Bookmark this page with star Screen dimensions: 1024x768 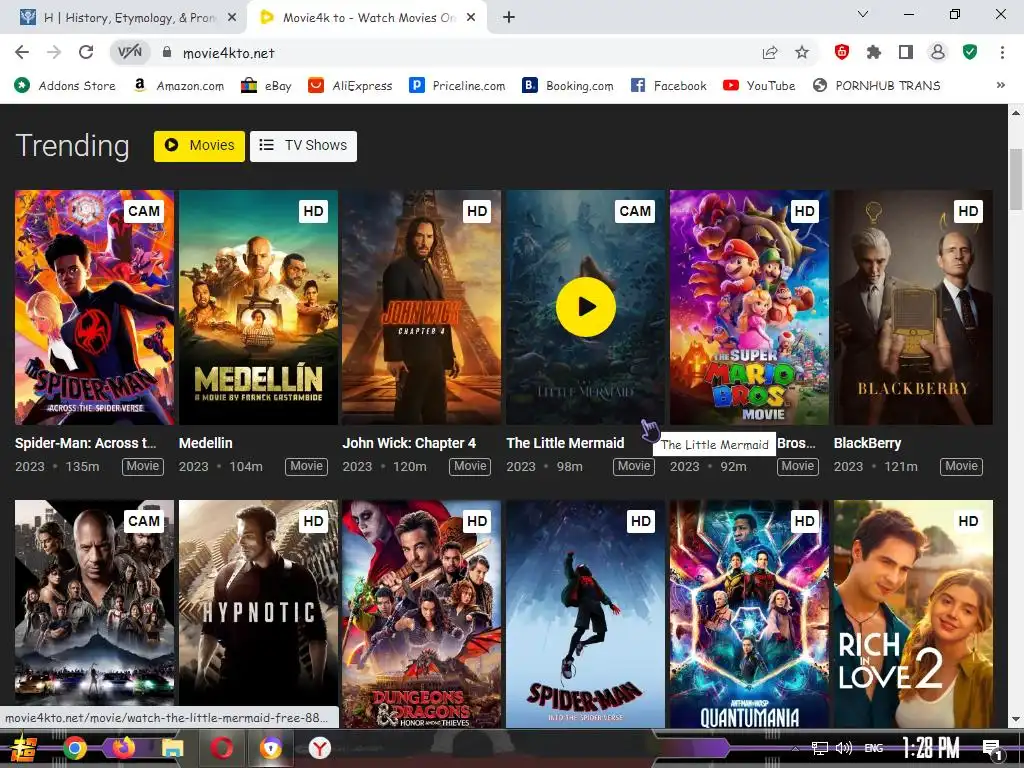[x=802, y=52]
